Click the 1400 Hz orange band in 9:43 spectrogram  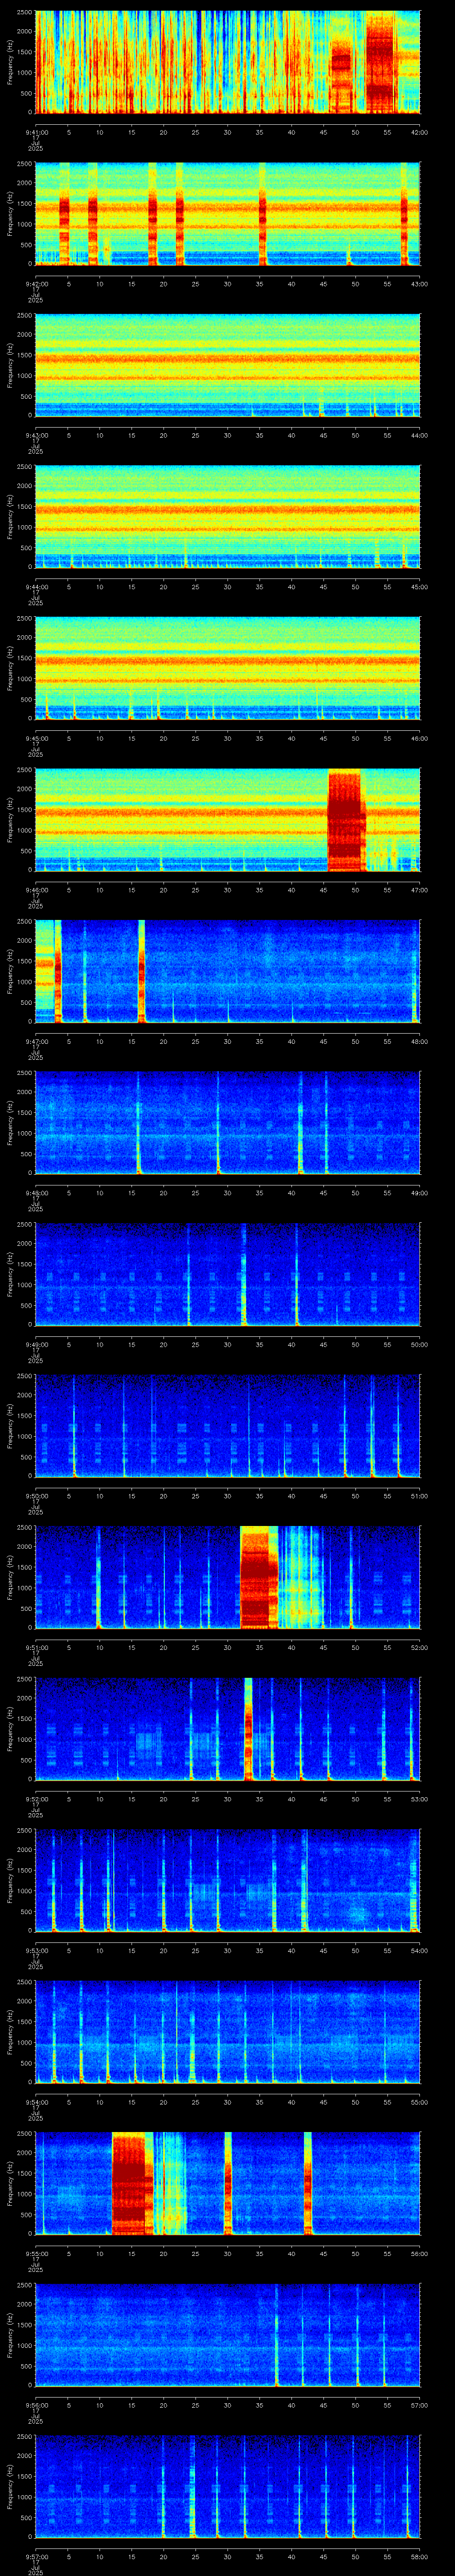[x=227, y=358]
